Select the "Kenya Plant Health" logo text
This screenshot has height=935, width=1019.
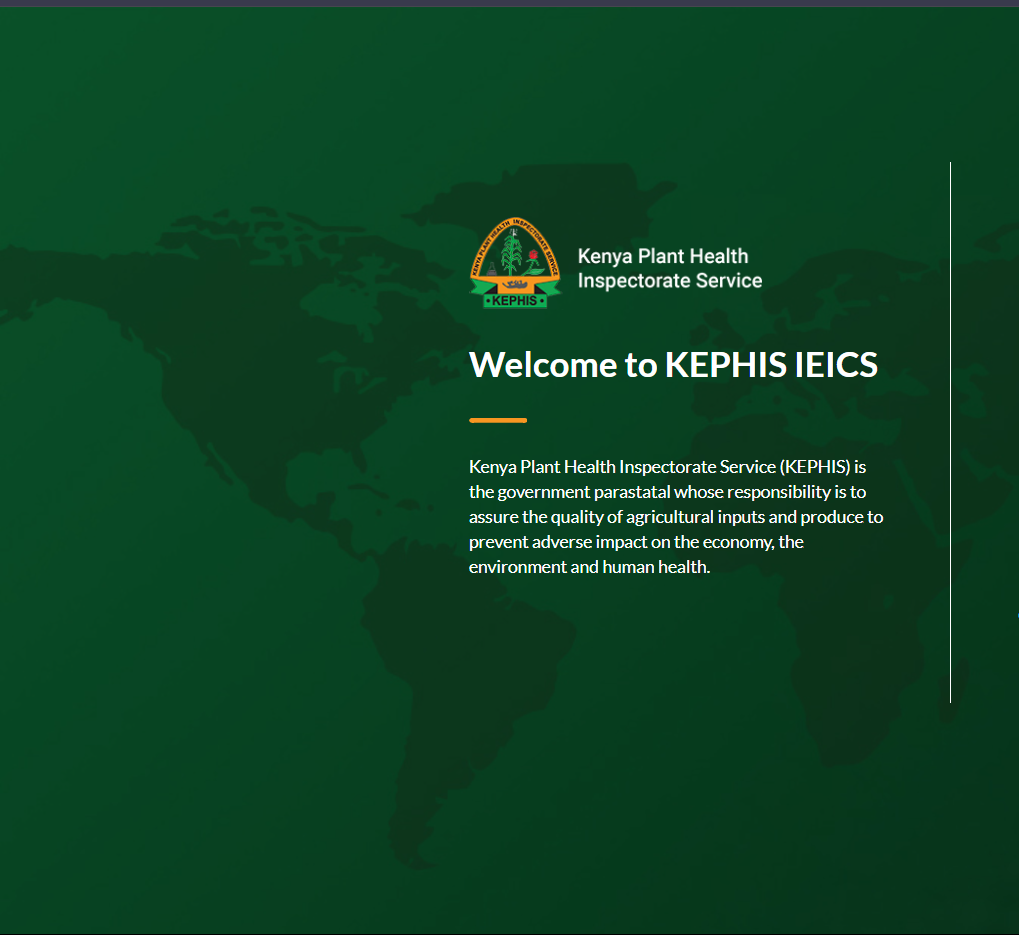[662, 256]
